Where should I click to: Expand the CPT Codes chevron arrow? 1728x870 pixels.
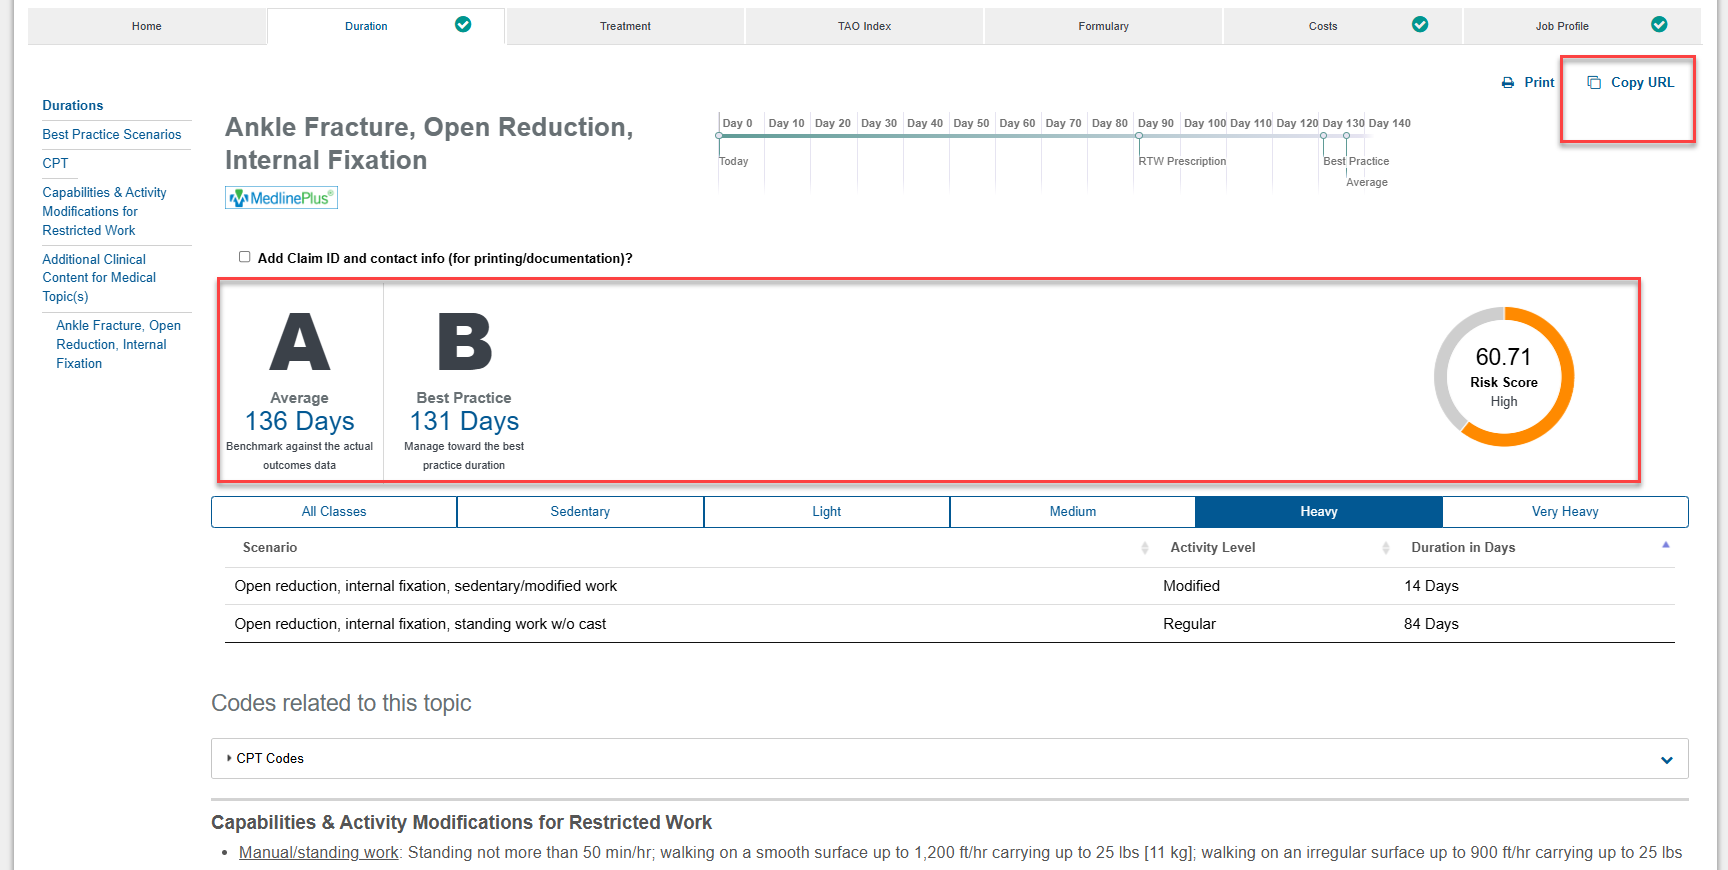[1666, 759]
